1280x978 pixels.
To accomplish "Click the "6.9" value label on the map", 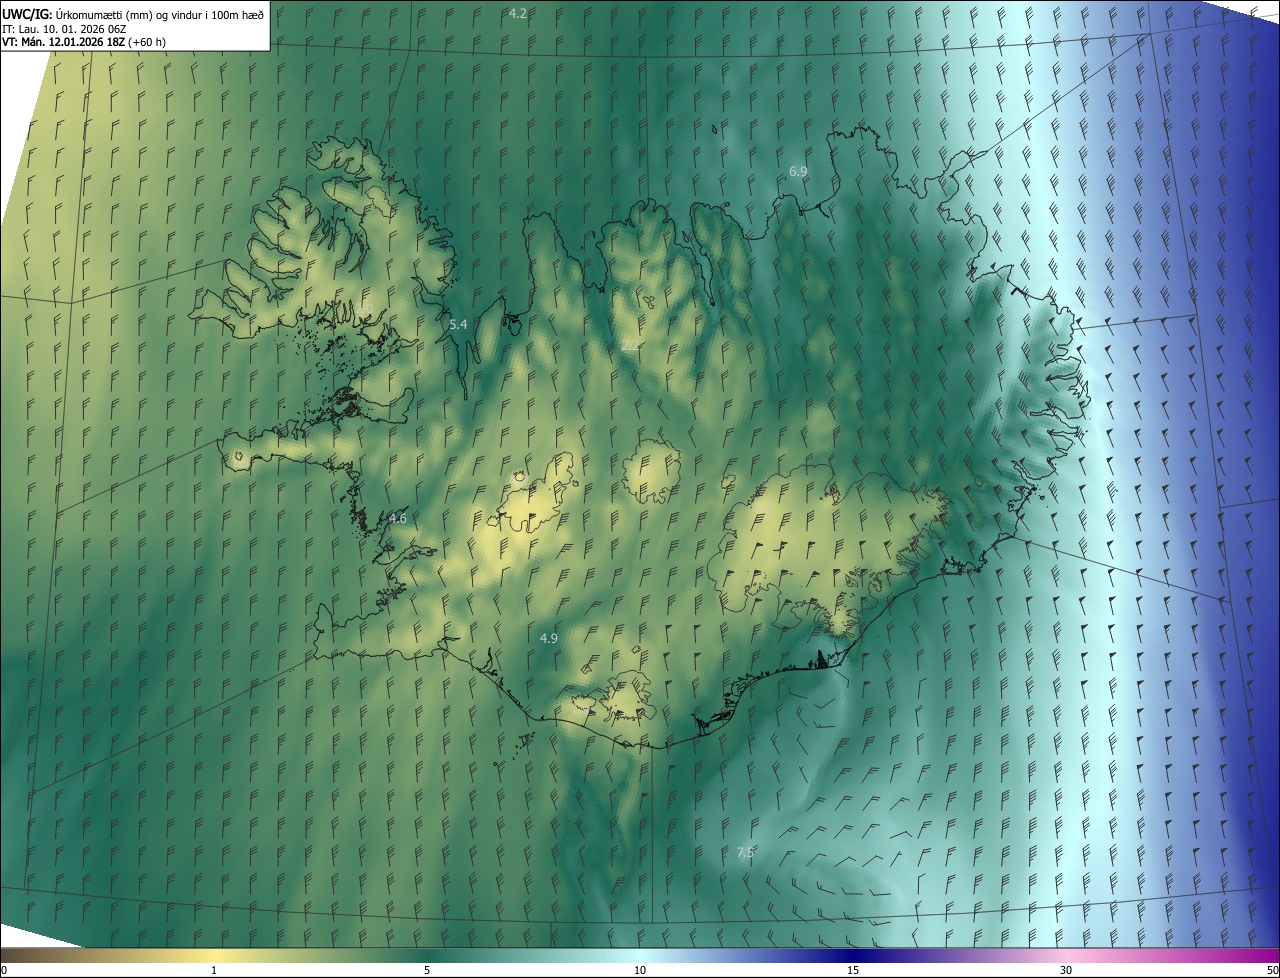I will (x=798, y=172).
